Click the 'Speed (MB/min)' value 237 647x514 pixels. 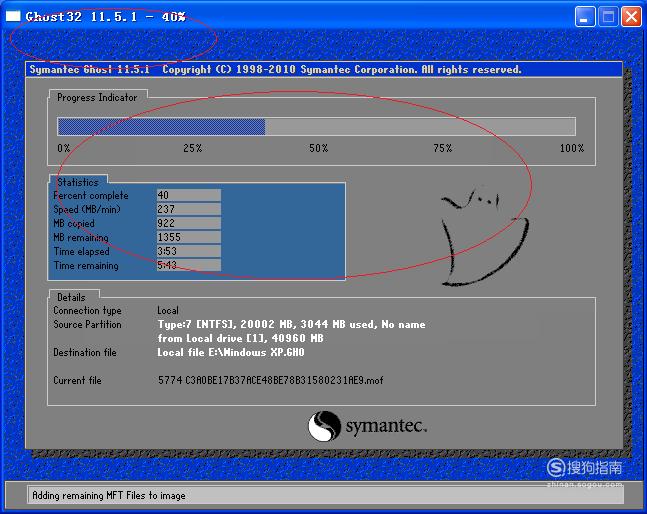[x=189, y=209]
